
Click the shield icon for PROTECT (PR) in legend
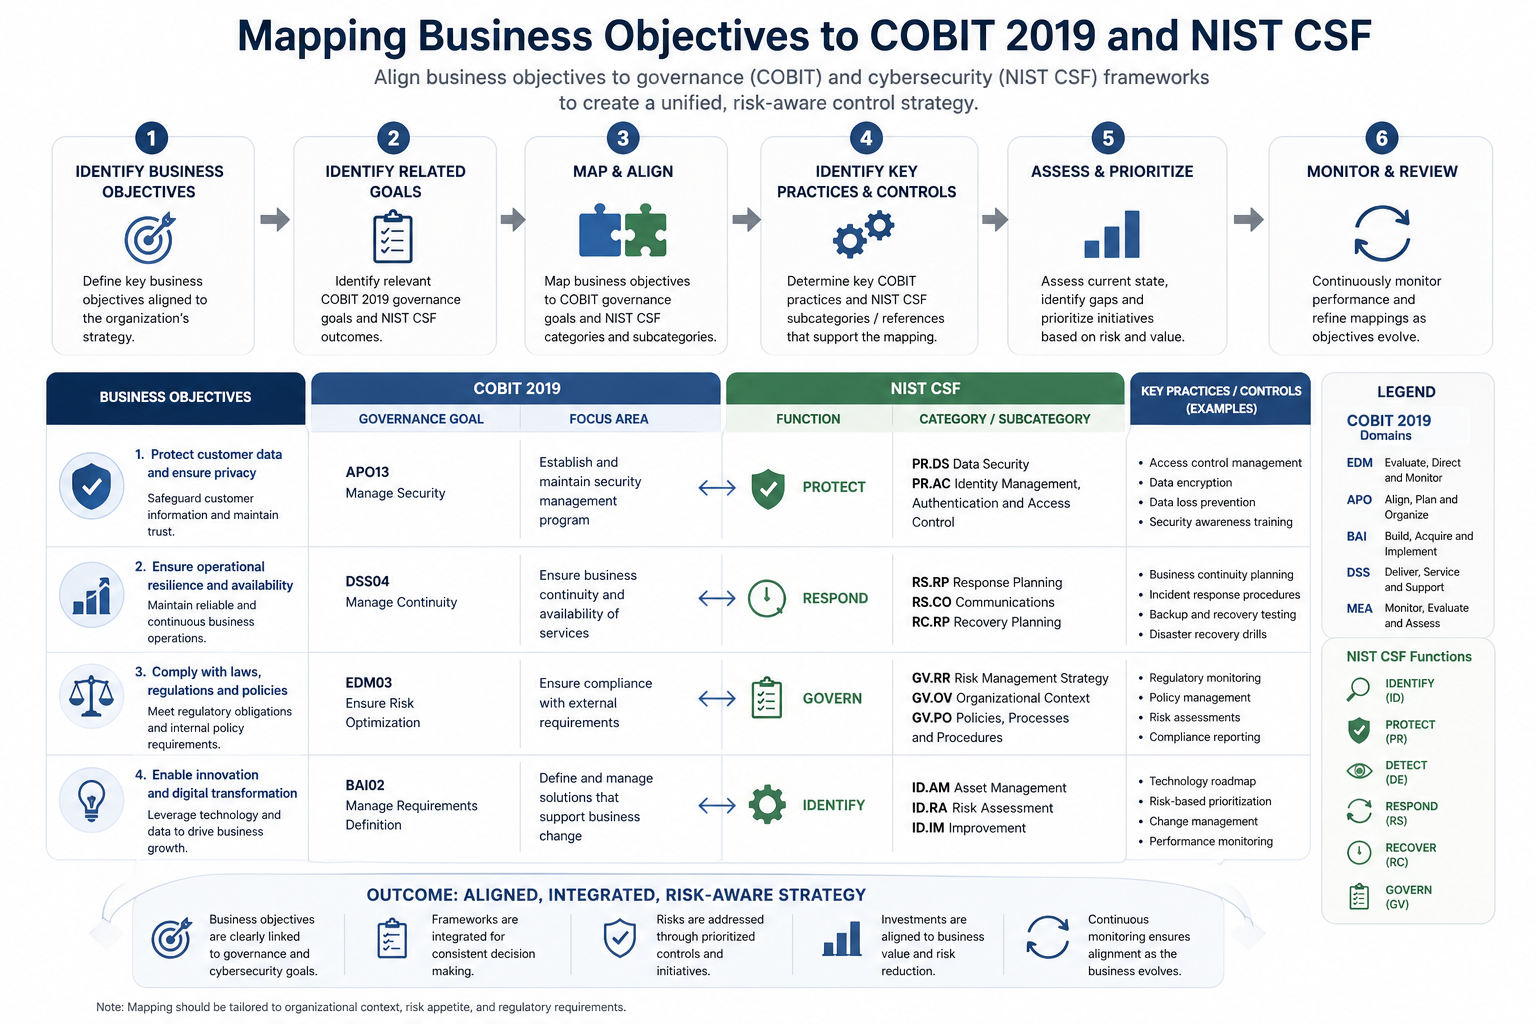[x=1359, y=730]
